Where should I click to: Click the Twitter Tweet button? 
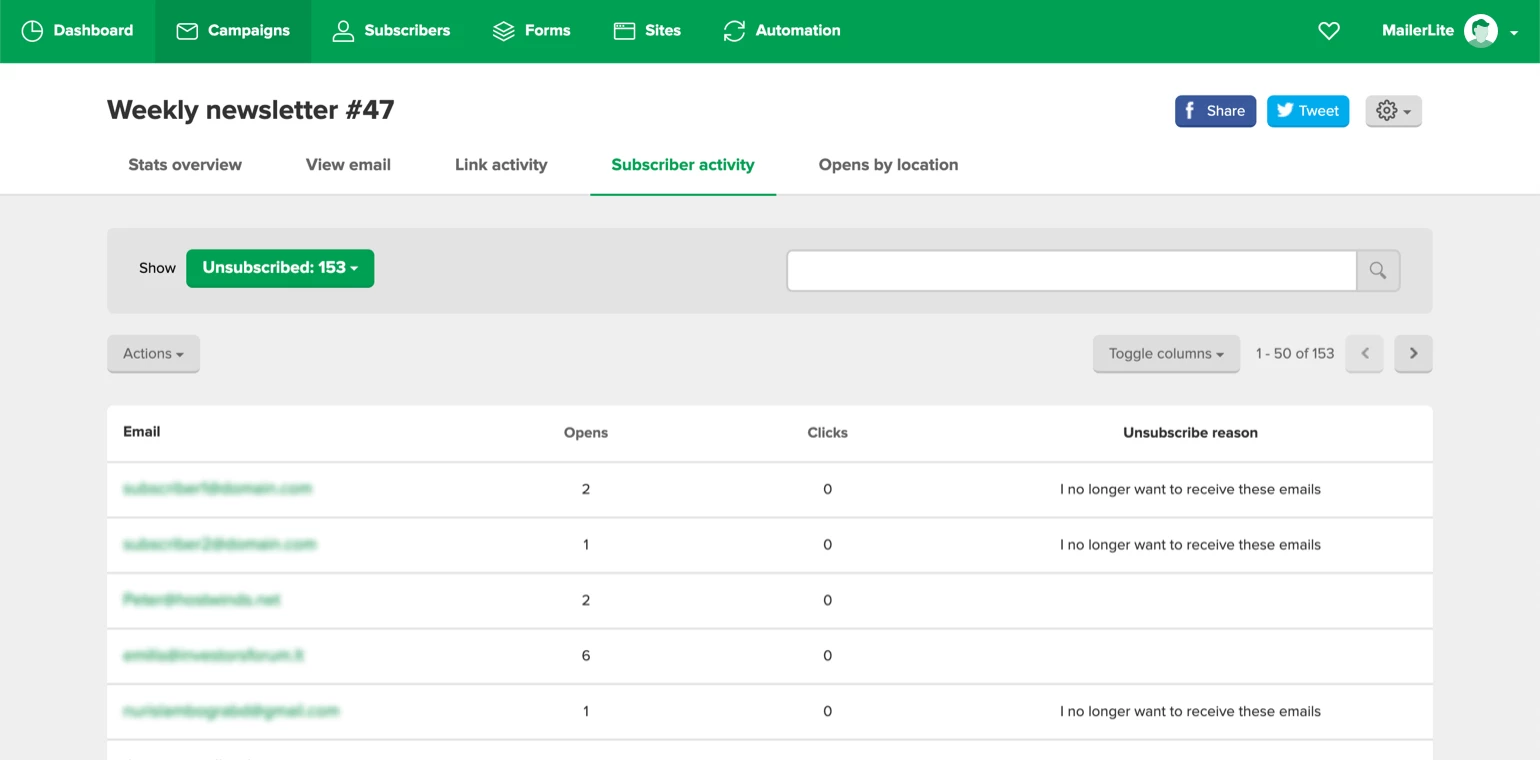pos(1307,111)
